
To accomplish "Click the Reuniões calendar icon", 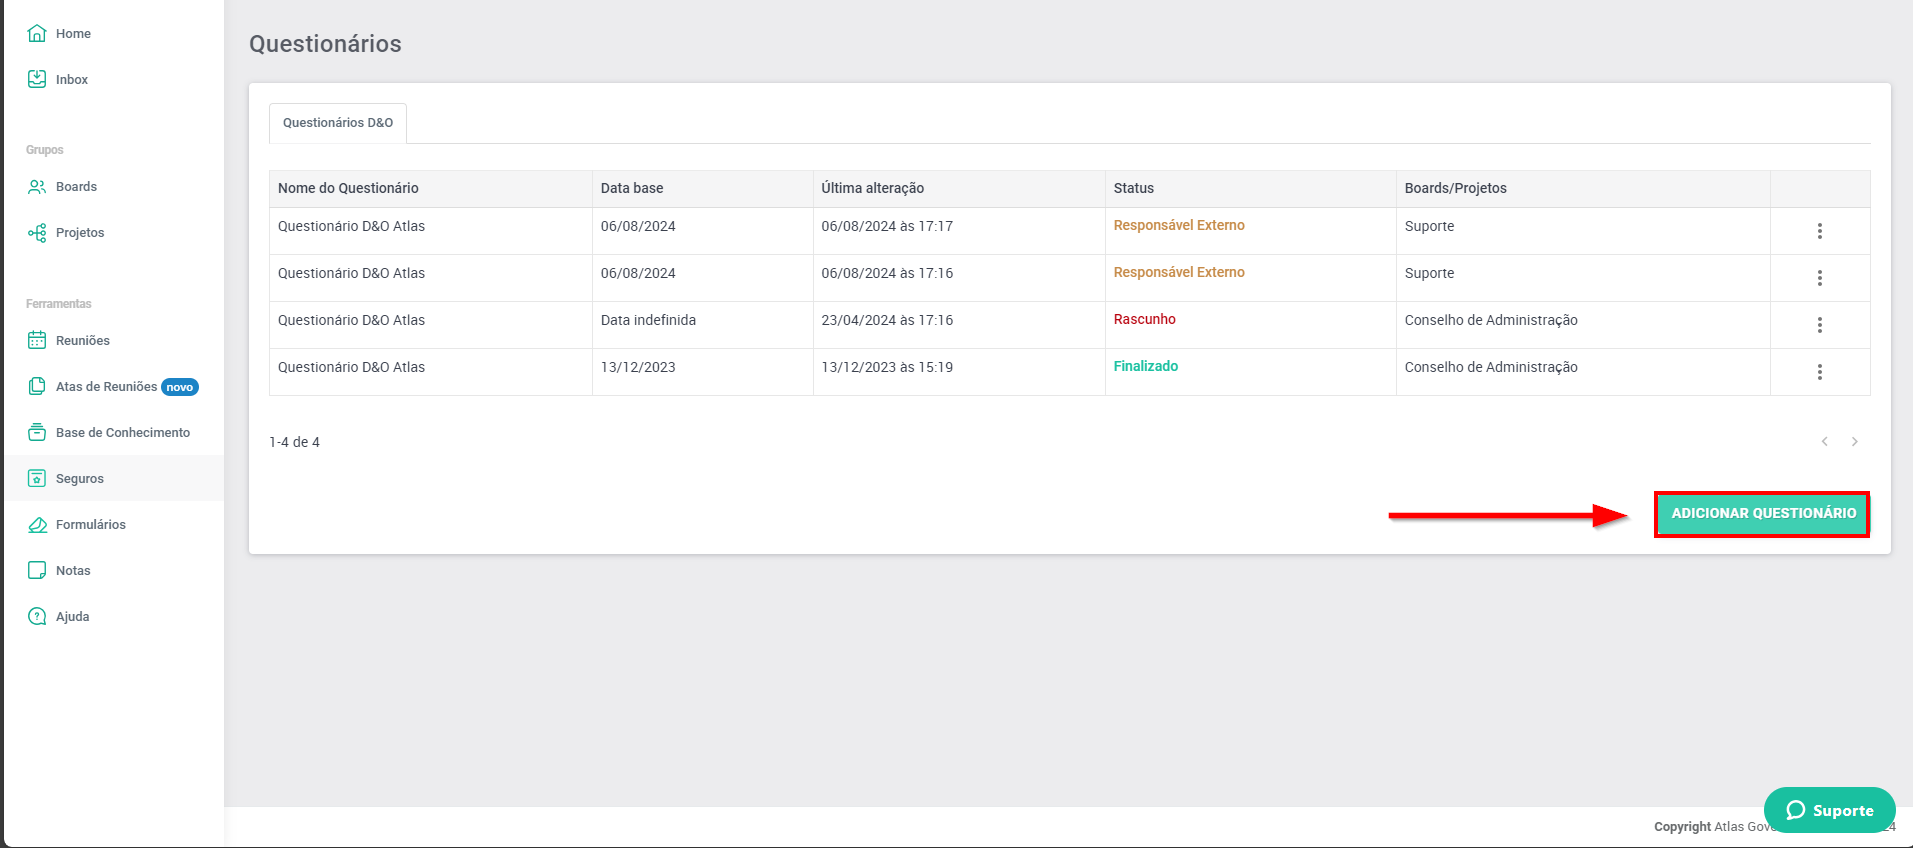I will [37, 341].
